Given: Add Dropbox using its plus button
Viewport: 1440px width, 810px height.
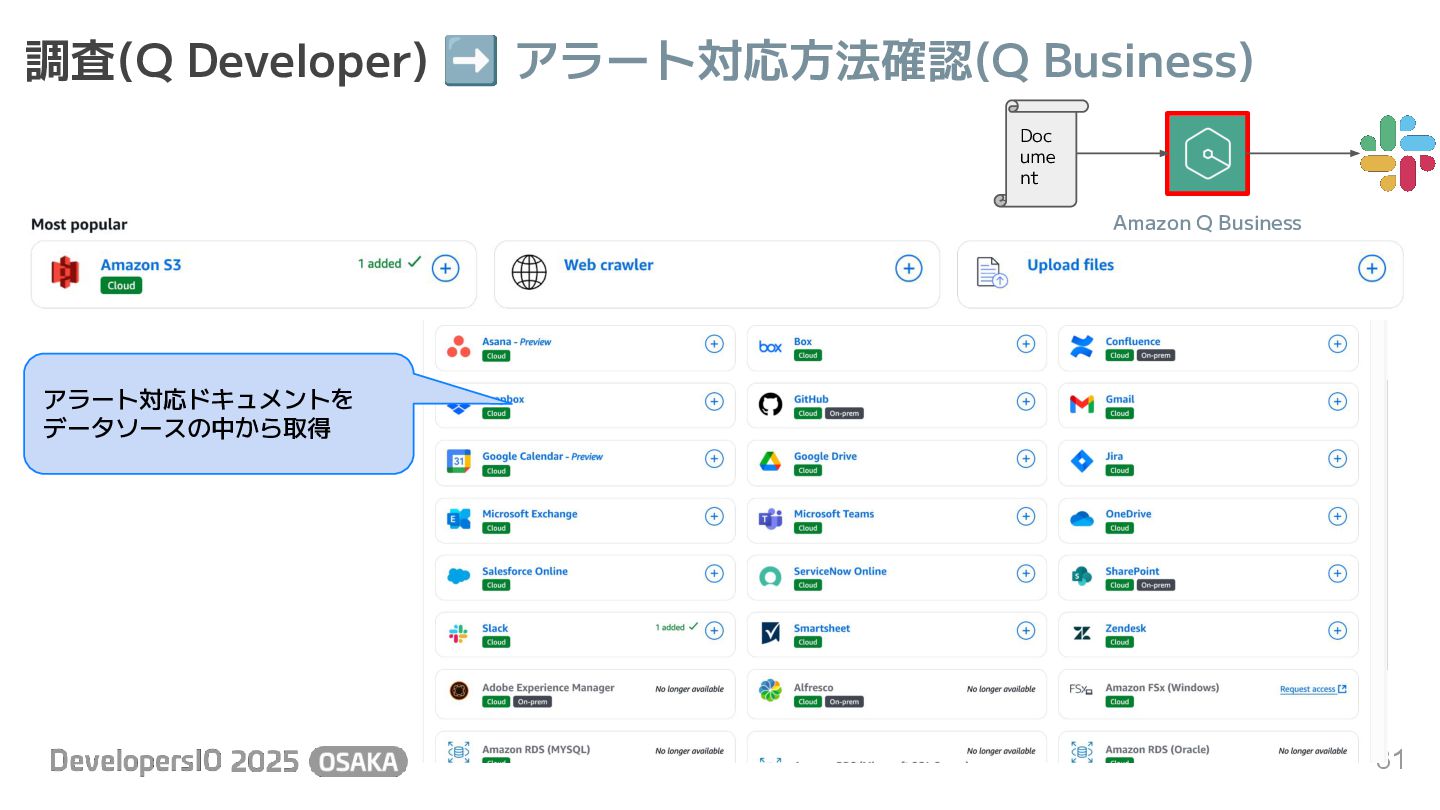Looking at the screenshot, I should point(714,401).
